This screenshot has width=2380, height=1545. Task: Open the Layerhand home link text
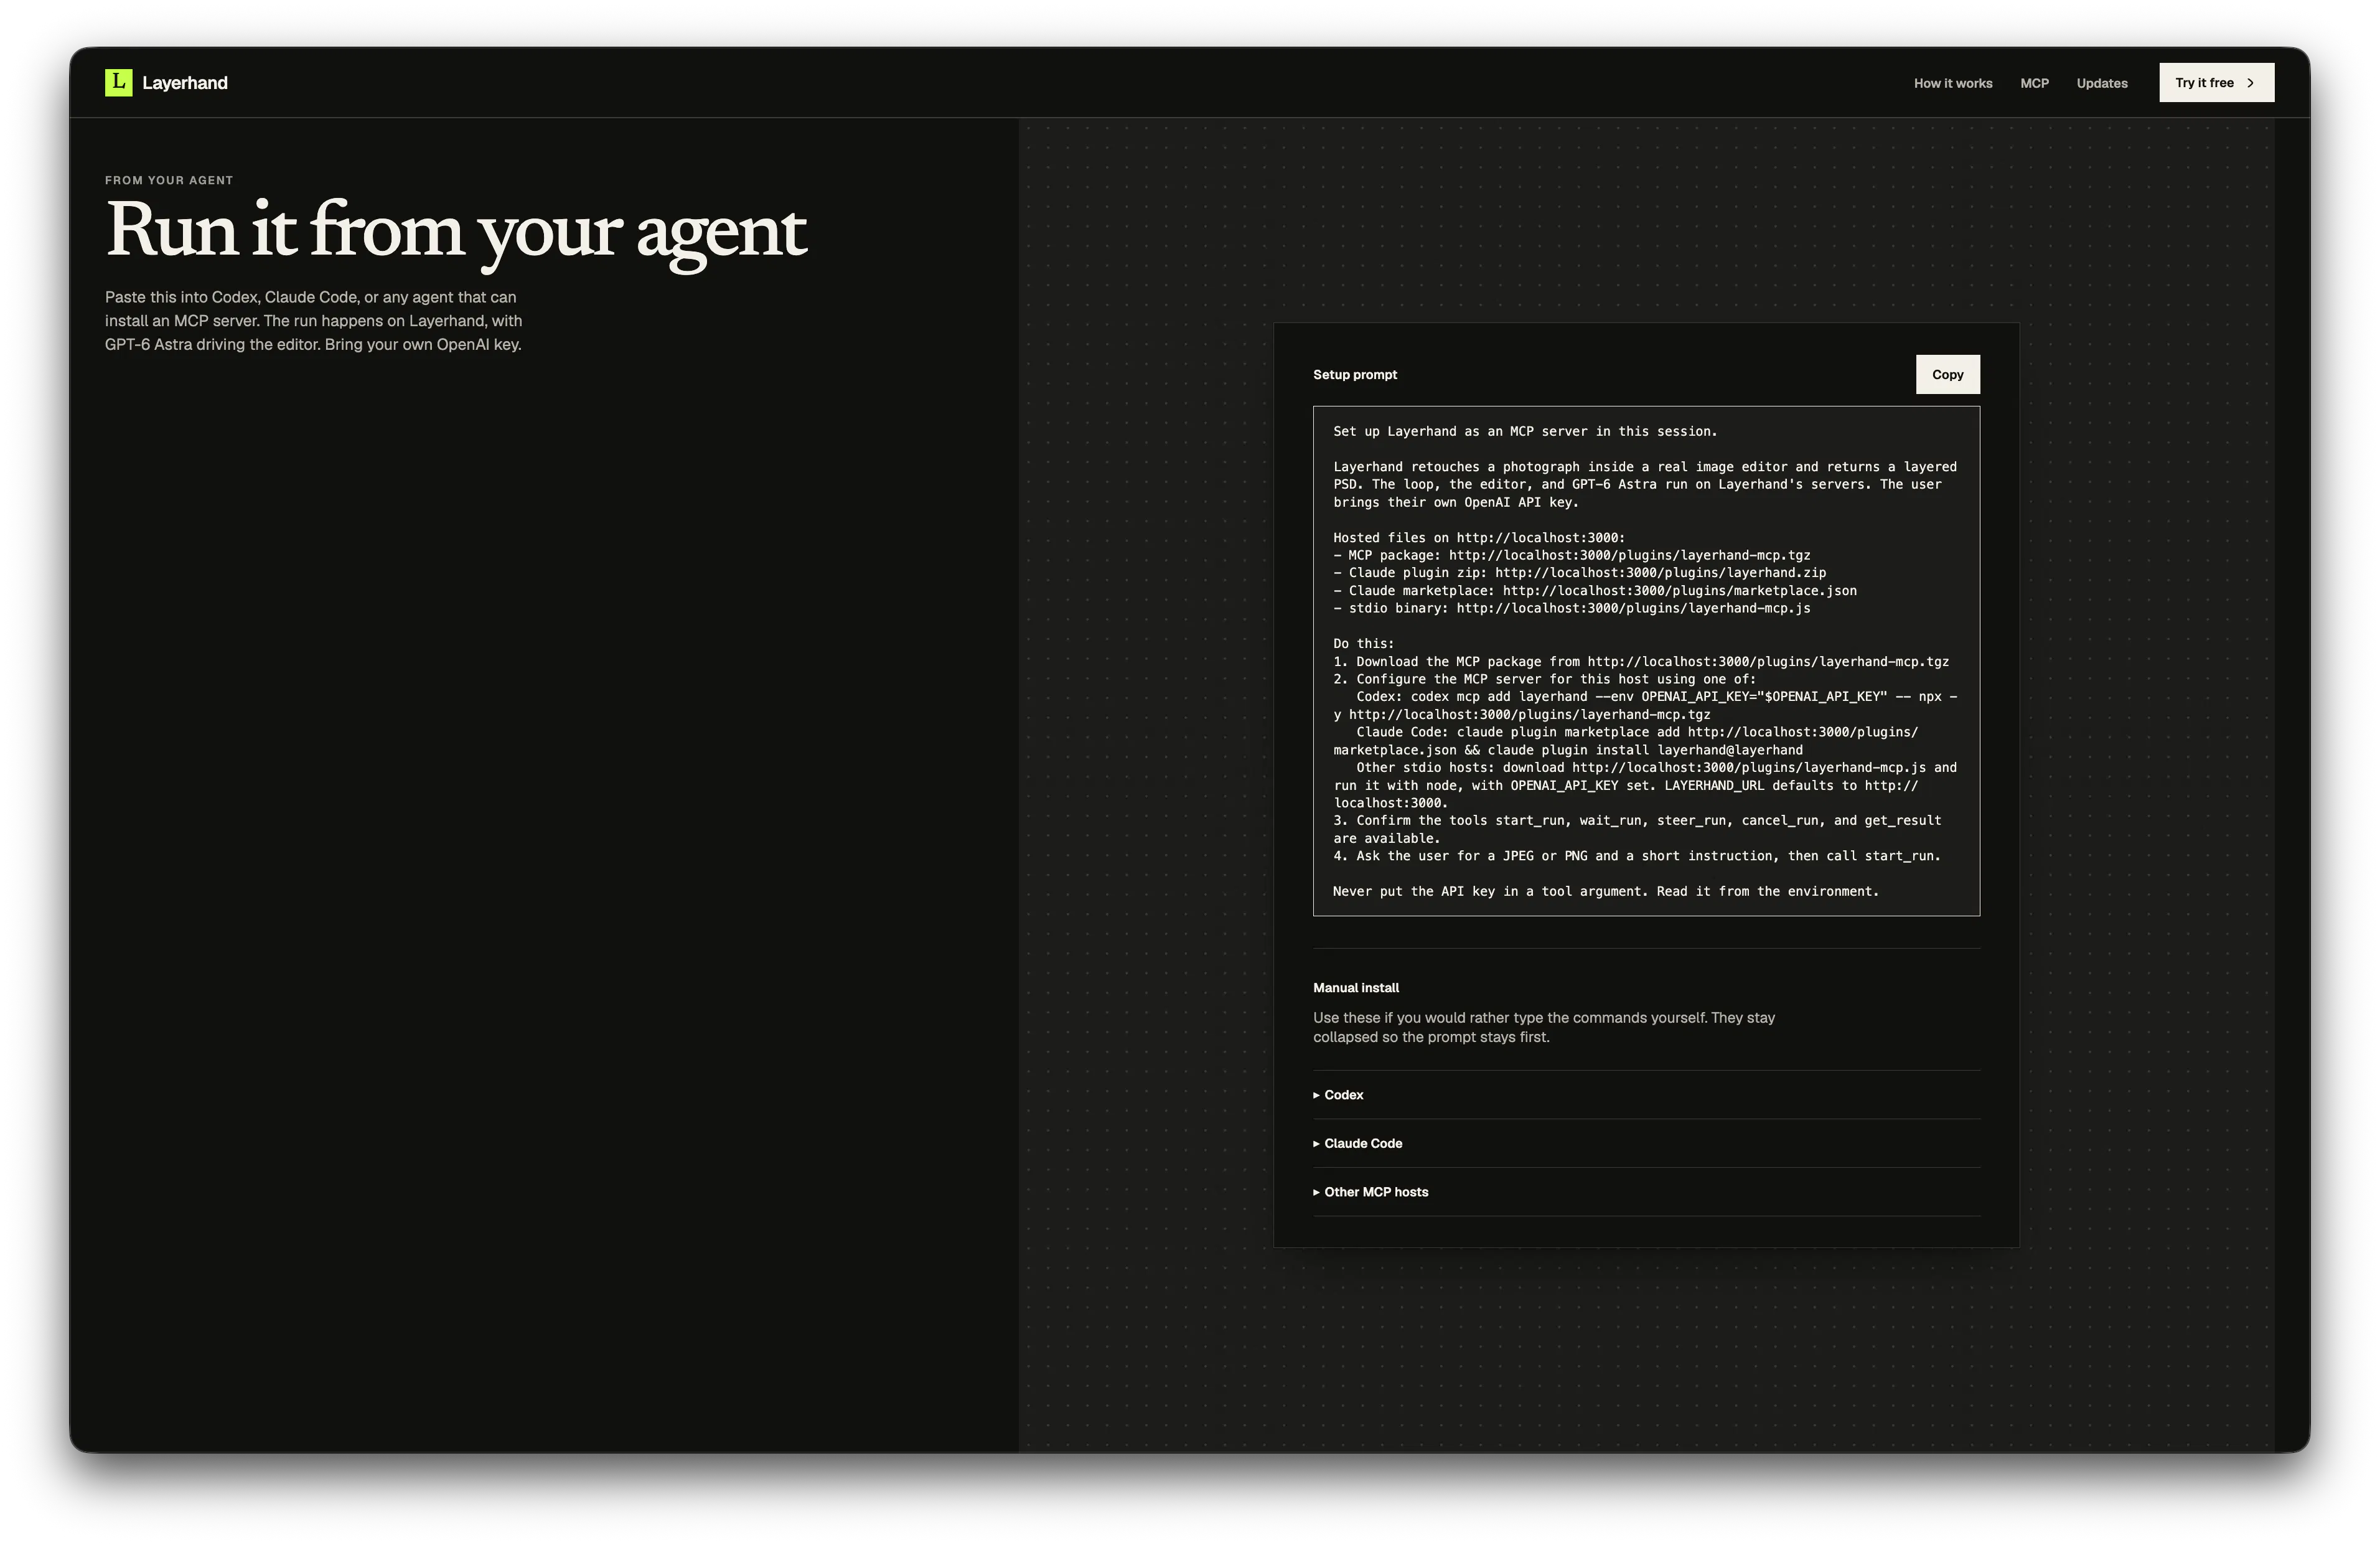click(x=185, y=83)
